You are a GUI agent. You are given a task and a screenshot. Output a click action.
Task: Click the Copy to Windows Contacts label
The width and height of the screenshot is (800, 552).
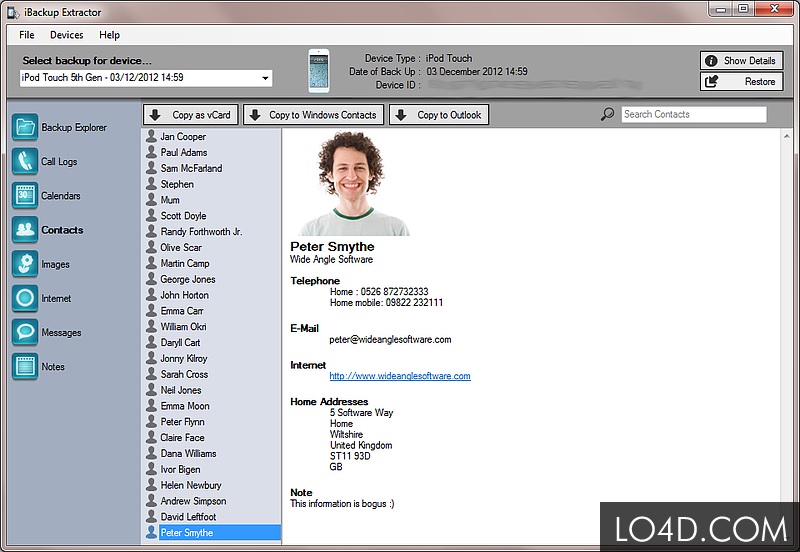[x=322, y=115]
